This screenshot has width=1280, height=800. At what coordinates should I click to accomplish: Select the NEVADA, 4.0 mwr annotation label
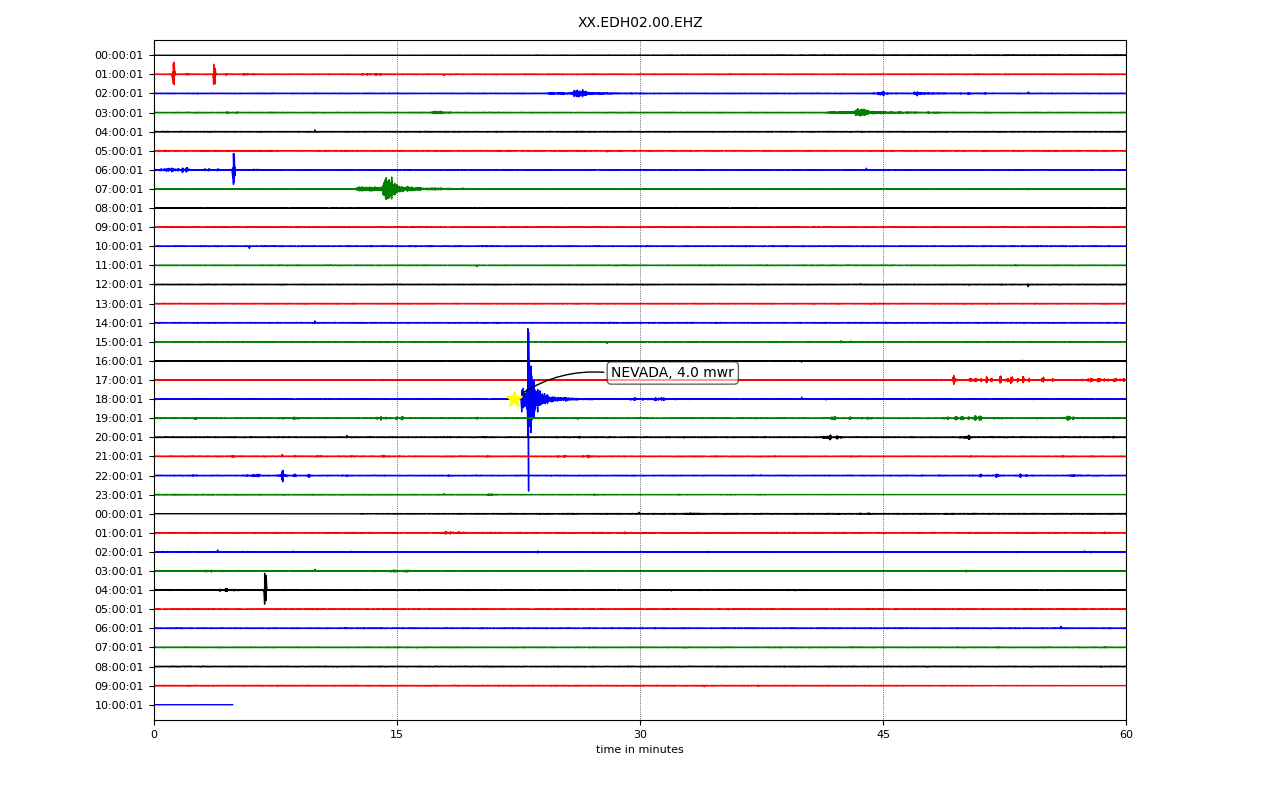coord(672,373)
